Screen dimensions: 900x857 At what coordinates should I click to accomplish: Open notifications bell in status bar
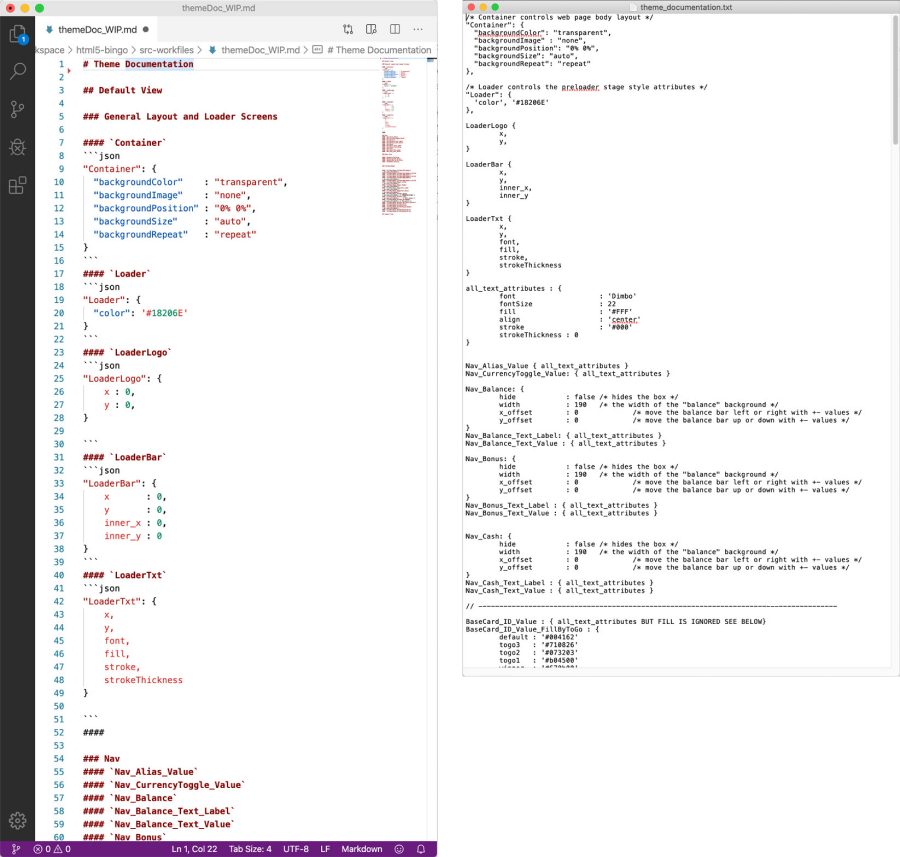pos(421,849)
